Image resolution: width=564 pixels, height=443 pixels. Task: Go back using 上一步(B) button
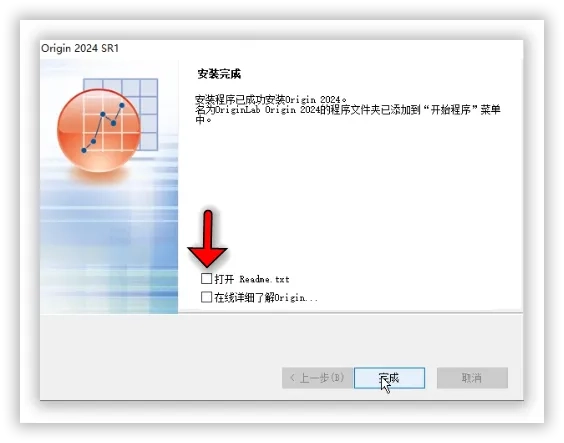click(x=317, y=378)
